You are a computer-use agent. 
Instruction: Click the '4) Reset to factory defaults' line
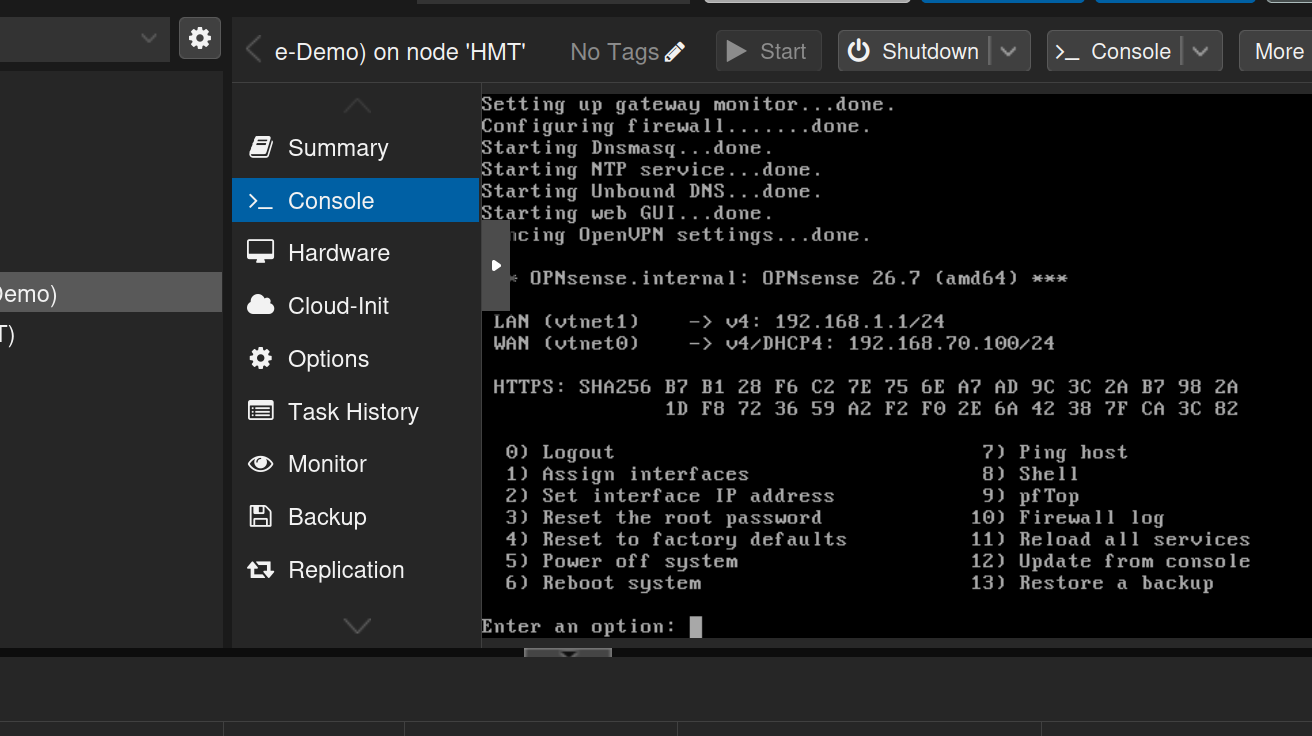pyautogui.click(x=676, y=540)
